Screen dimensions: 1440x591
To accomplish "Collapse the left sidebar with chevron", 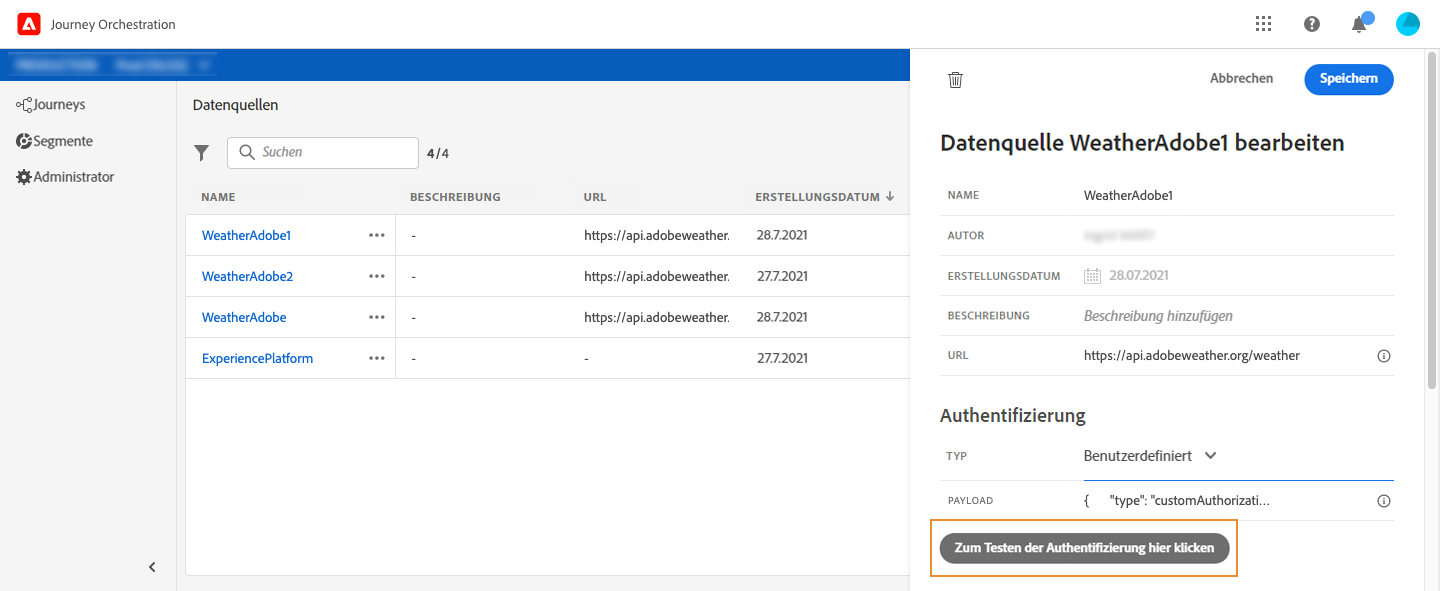I will (152, 567).
